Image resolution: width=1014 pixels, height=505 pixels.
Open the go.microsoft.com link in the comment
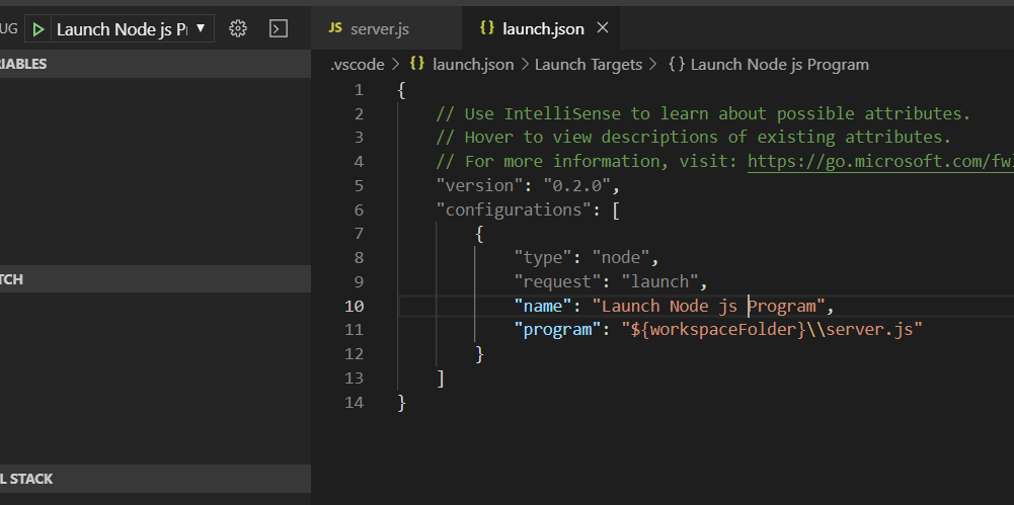click(880, 162)
